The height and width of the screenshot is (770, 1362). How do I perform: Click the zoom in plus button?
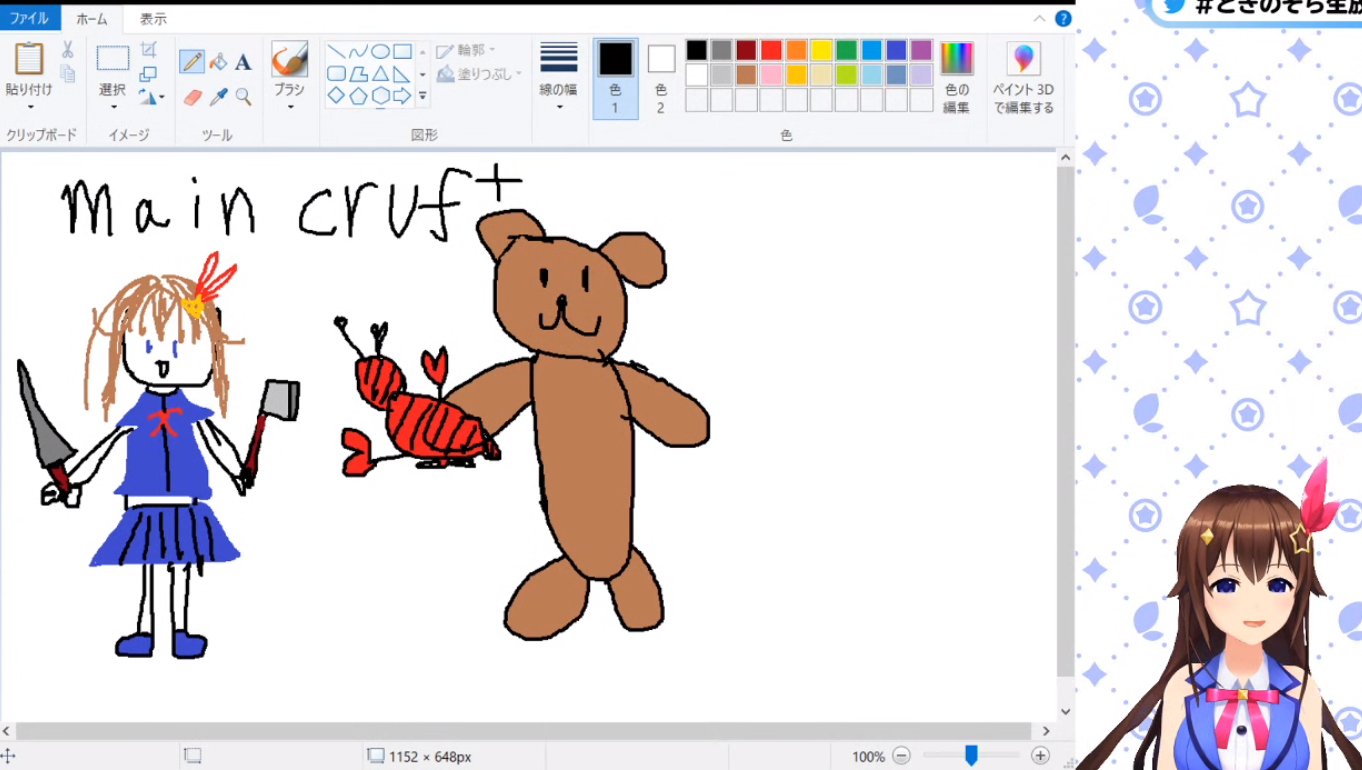1040,756
